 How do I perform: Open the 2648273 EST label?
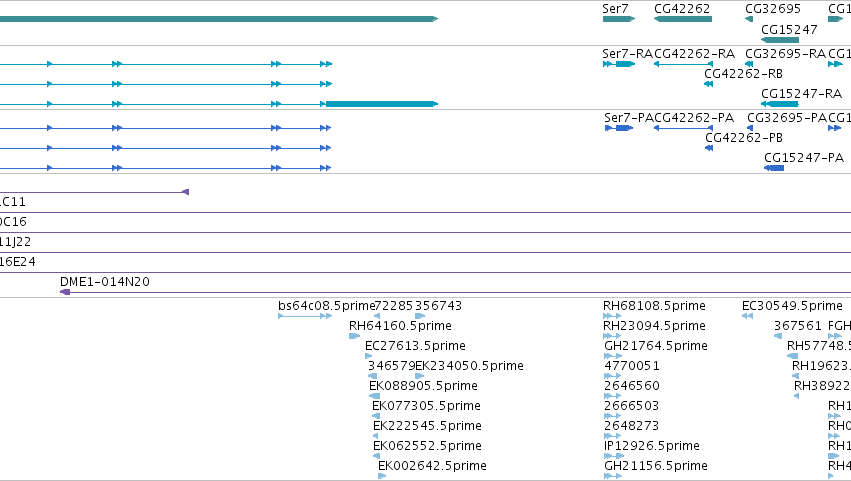click(x=632, y=427)
